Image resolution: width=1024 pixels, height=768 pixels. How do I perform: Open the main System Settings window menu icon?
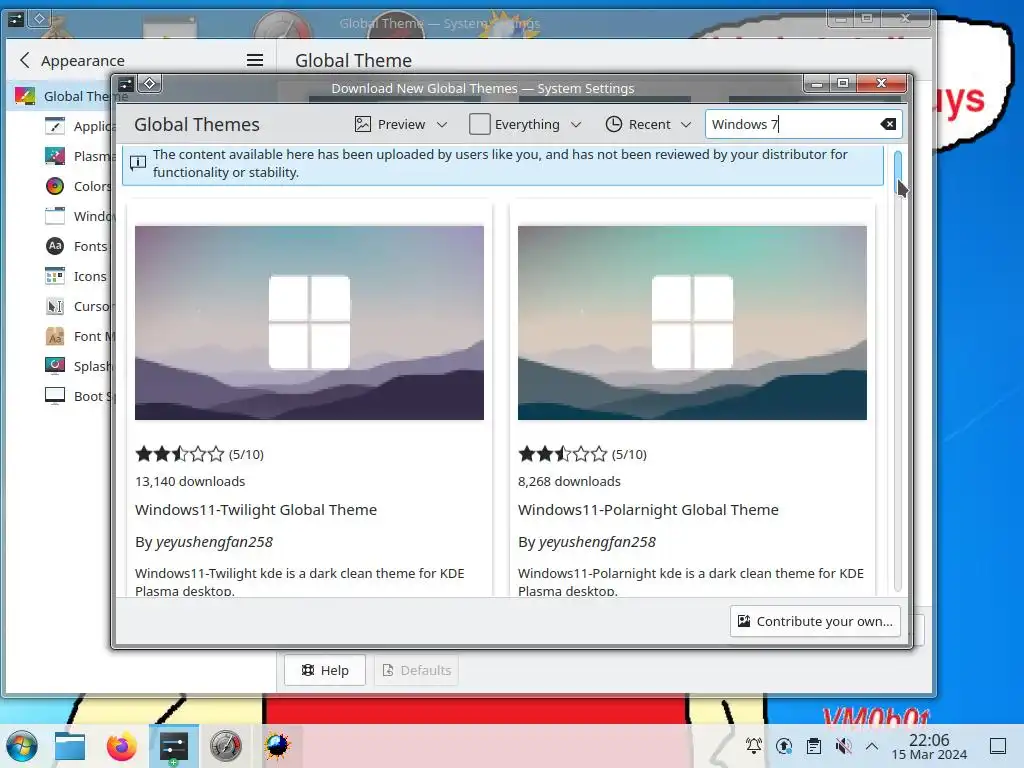pyautogui.click(x=16, y=20)
